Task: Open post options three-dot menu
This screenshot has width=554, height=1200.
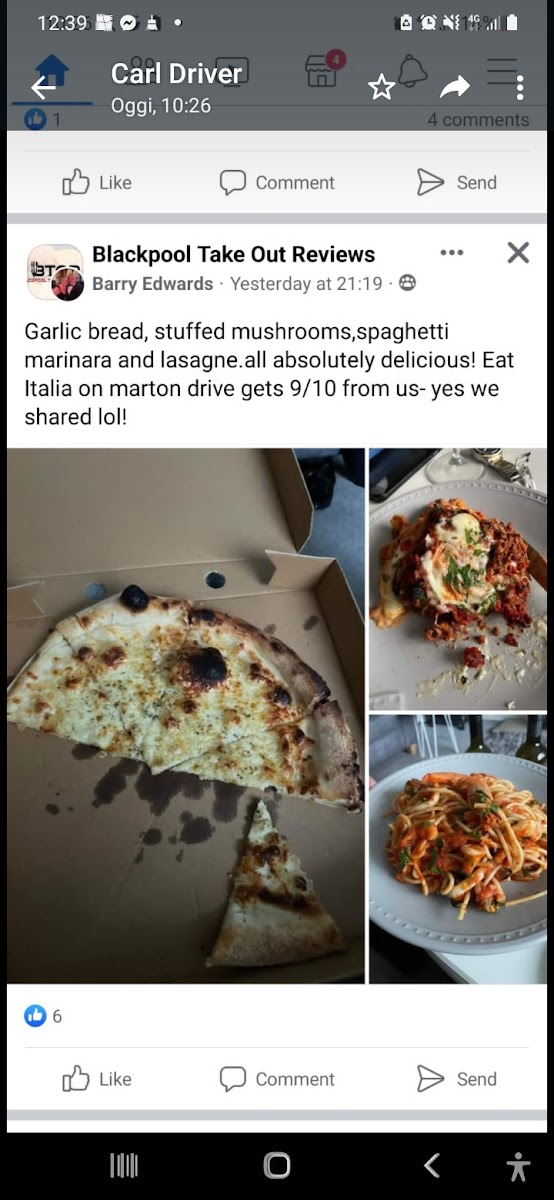Action: tap(452, 253)
